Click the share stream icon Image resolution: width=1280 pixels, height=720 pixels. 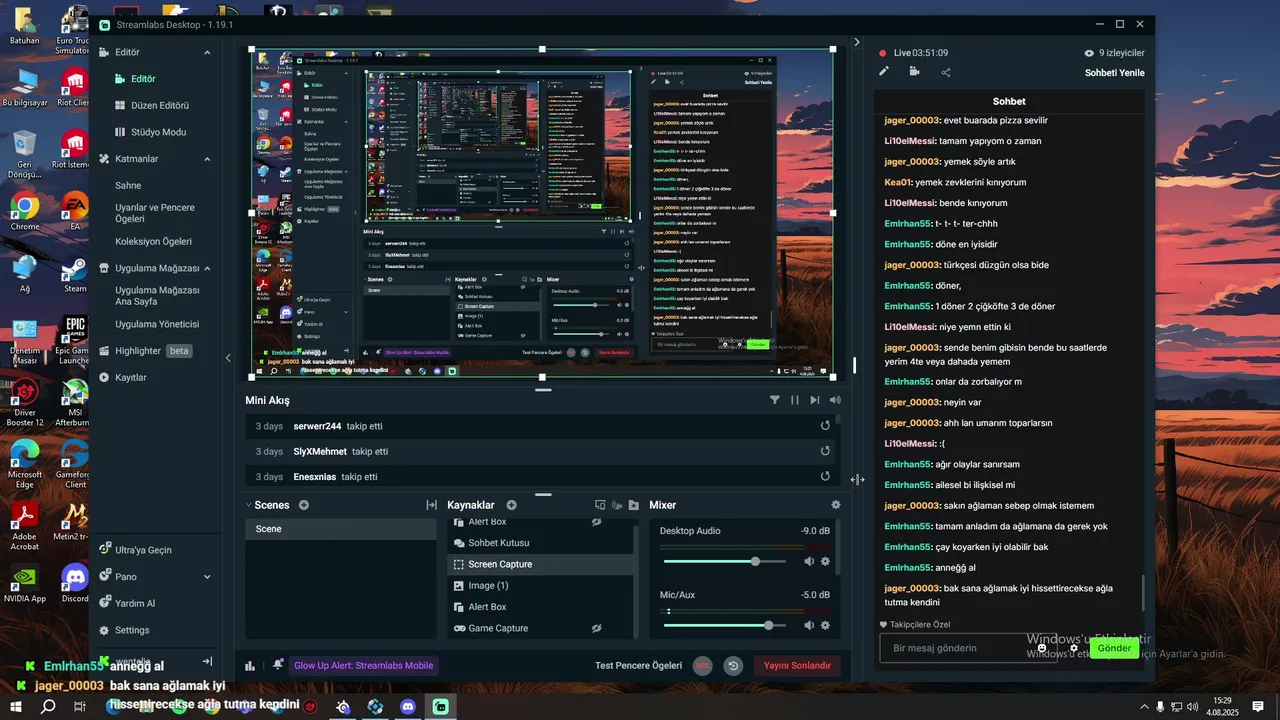(946, 72)
